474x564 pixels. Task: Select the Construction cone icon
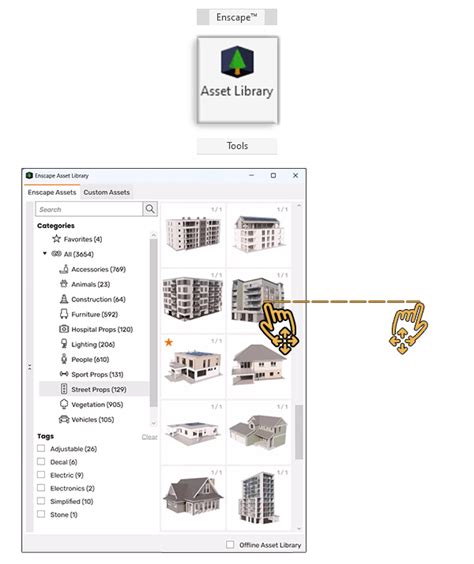[x=64, y=299]
